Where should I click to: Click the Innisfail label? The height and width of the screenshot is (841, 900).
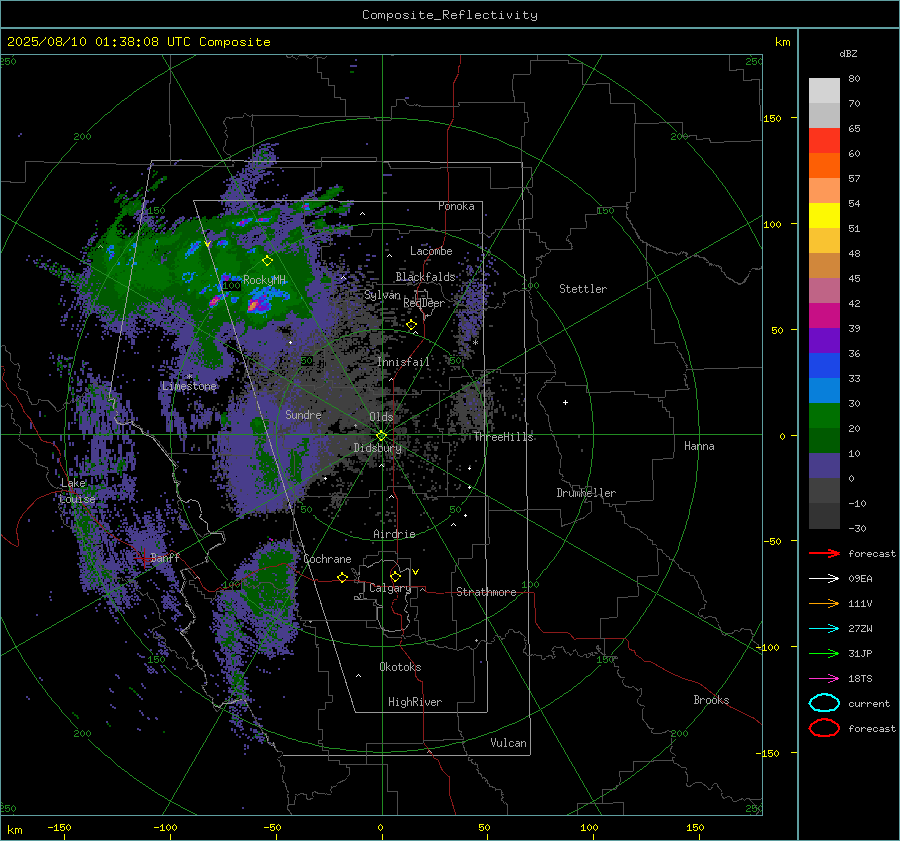(x=403, y=362)
